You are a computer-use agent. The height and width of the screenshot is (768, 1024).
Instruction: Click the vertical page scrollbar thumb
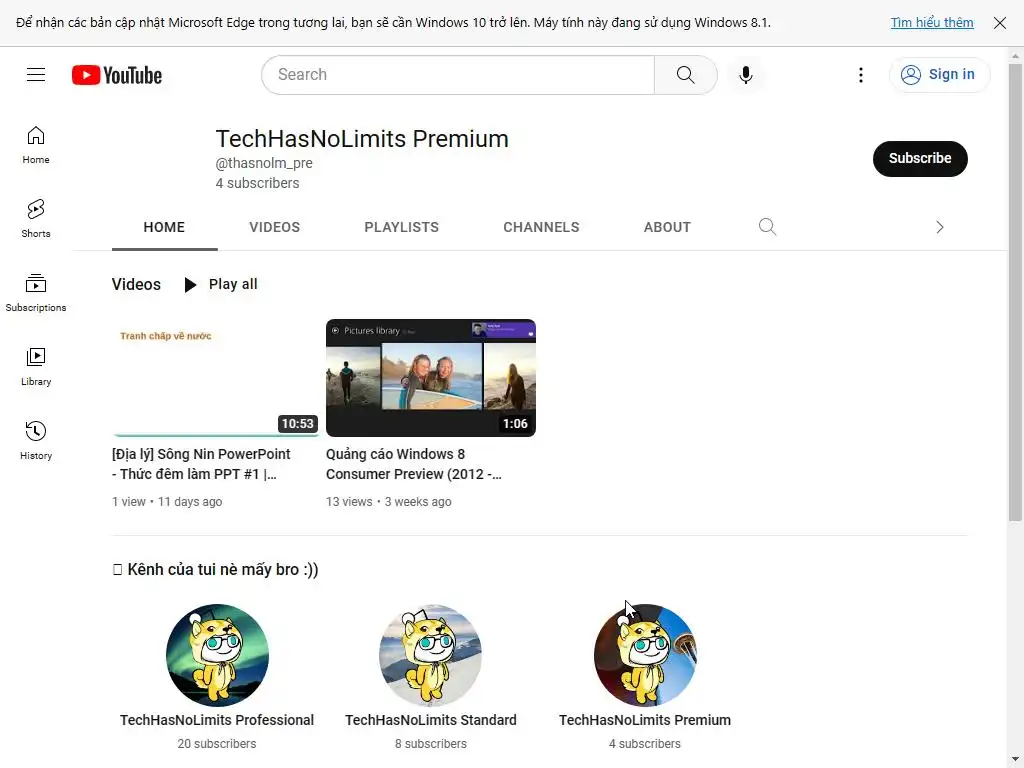(1015, 292)
